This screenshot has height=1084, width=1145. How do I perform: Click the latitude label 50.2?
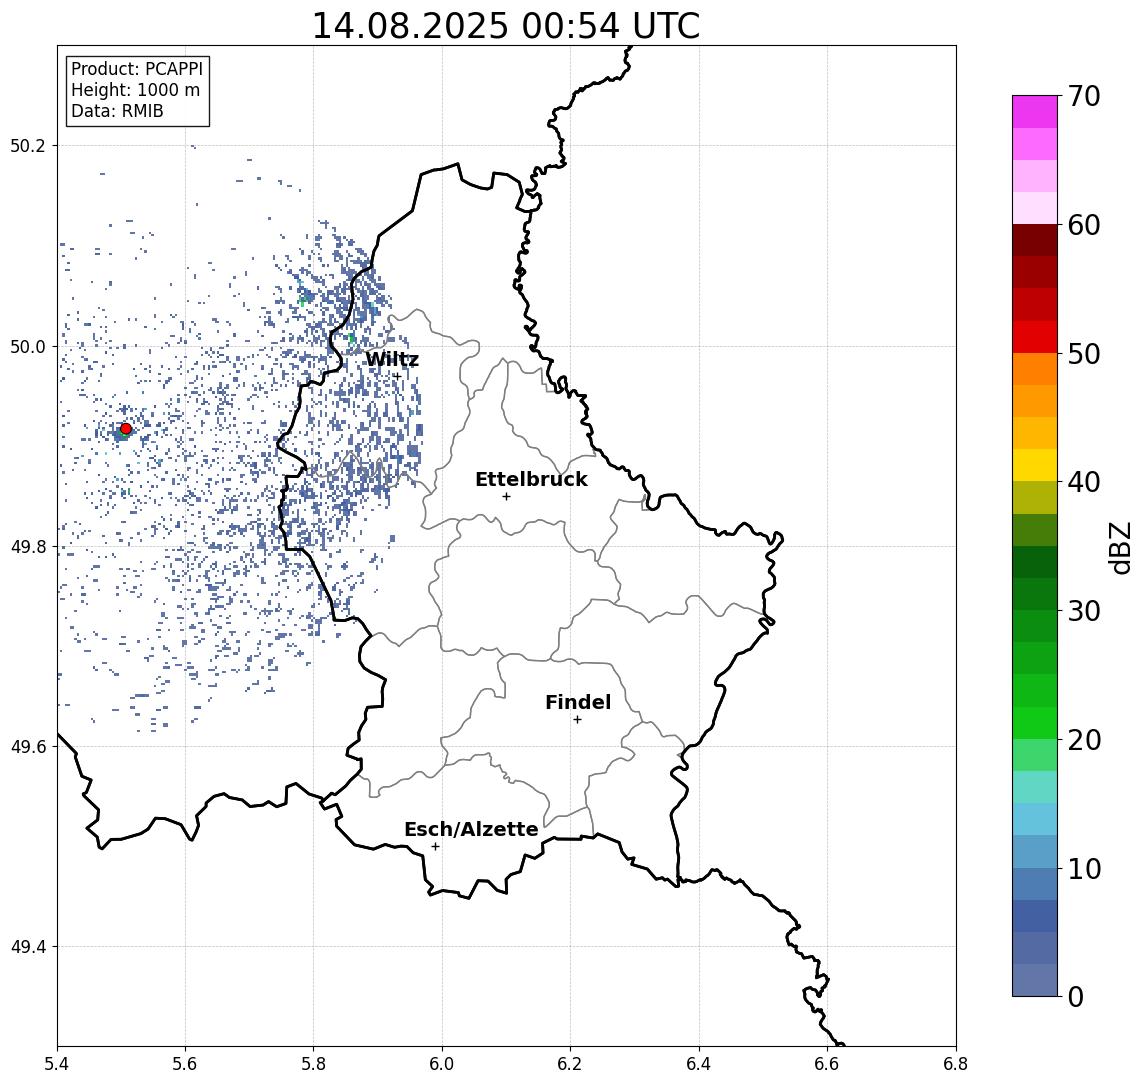(28, 145)
